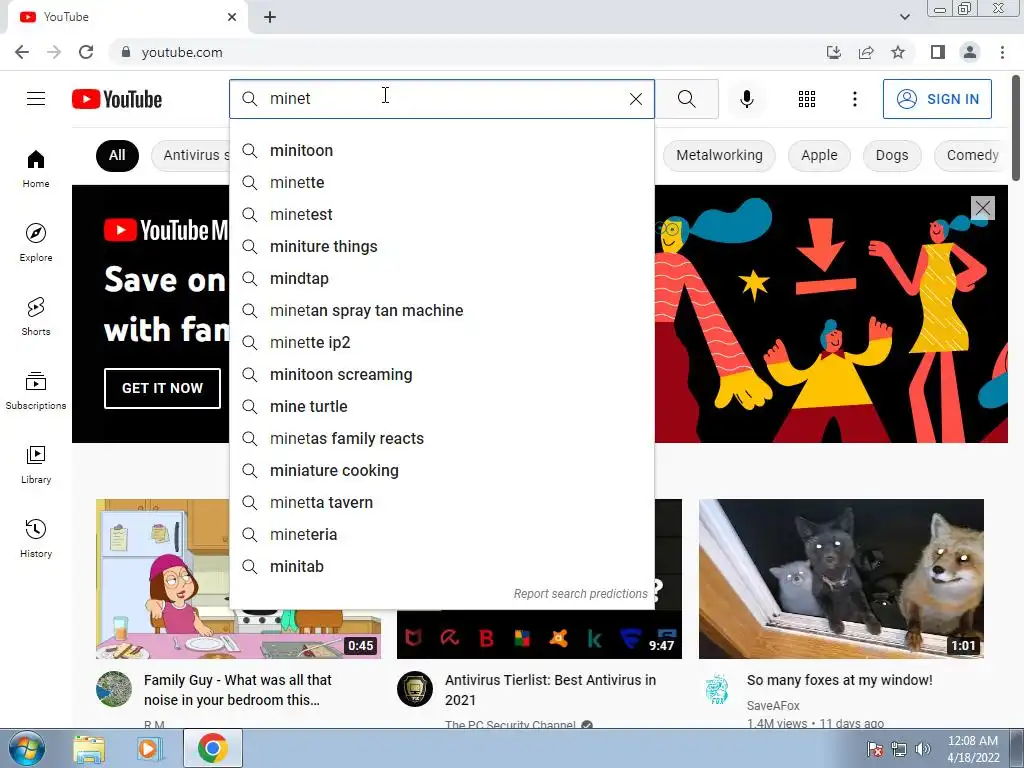Choose suggestion "minetas family reacts"
The width and height of the screenshot is (1024, 768).
441,438
